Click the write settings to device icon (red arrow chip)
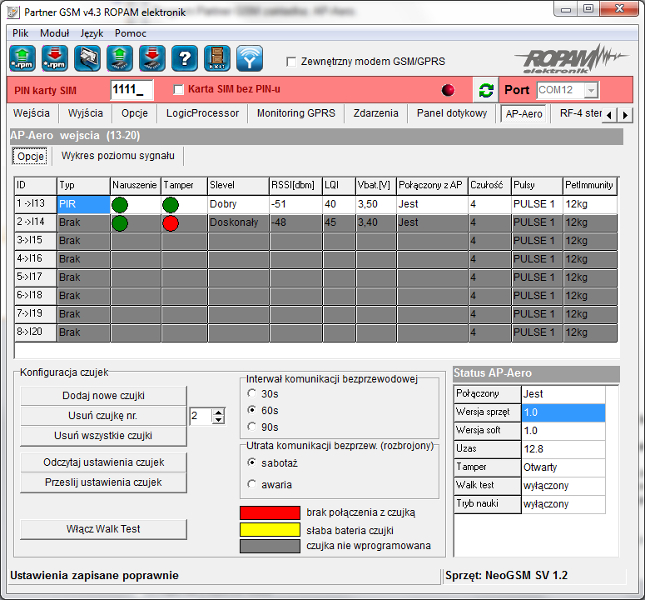This screenshot has width=645, height=600. tap(151, 59)
